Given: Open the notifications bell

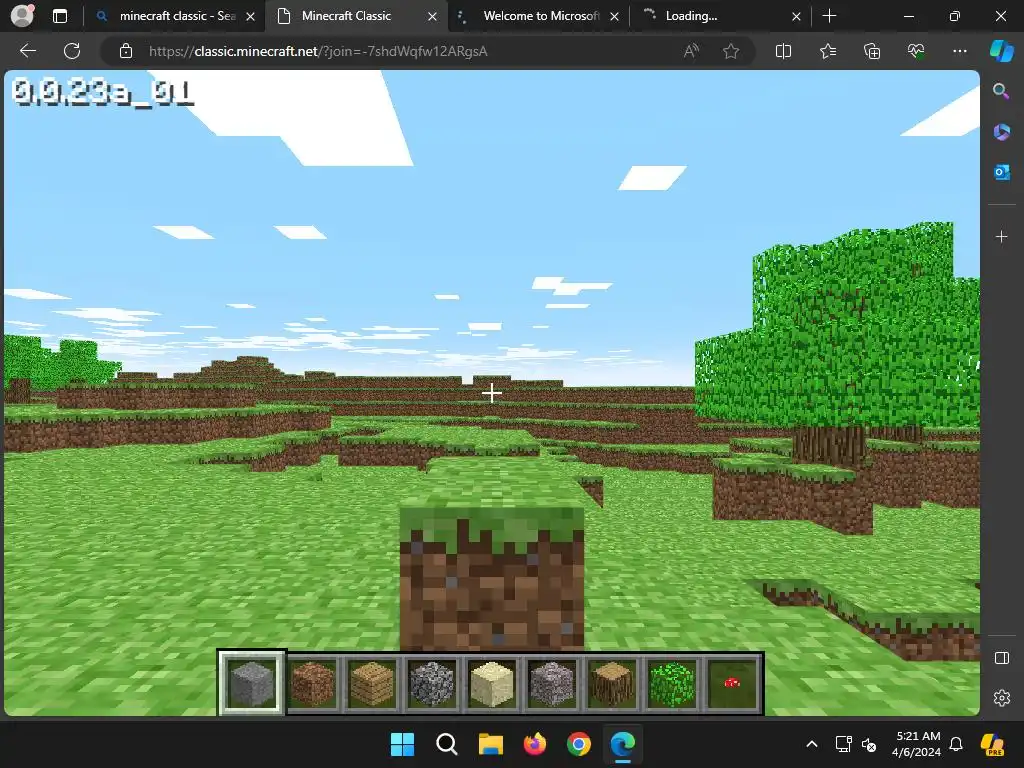Looking at the screenshot, I should (x=956, y=744).
